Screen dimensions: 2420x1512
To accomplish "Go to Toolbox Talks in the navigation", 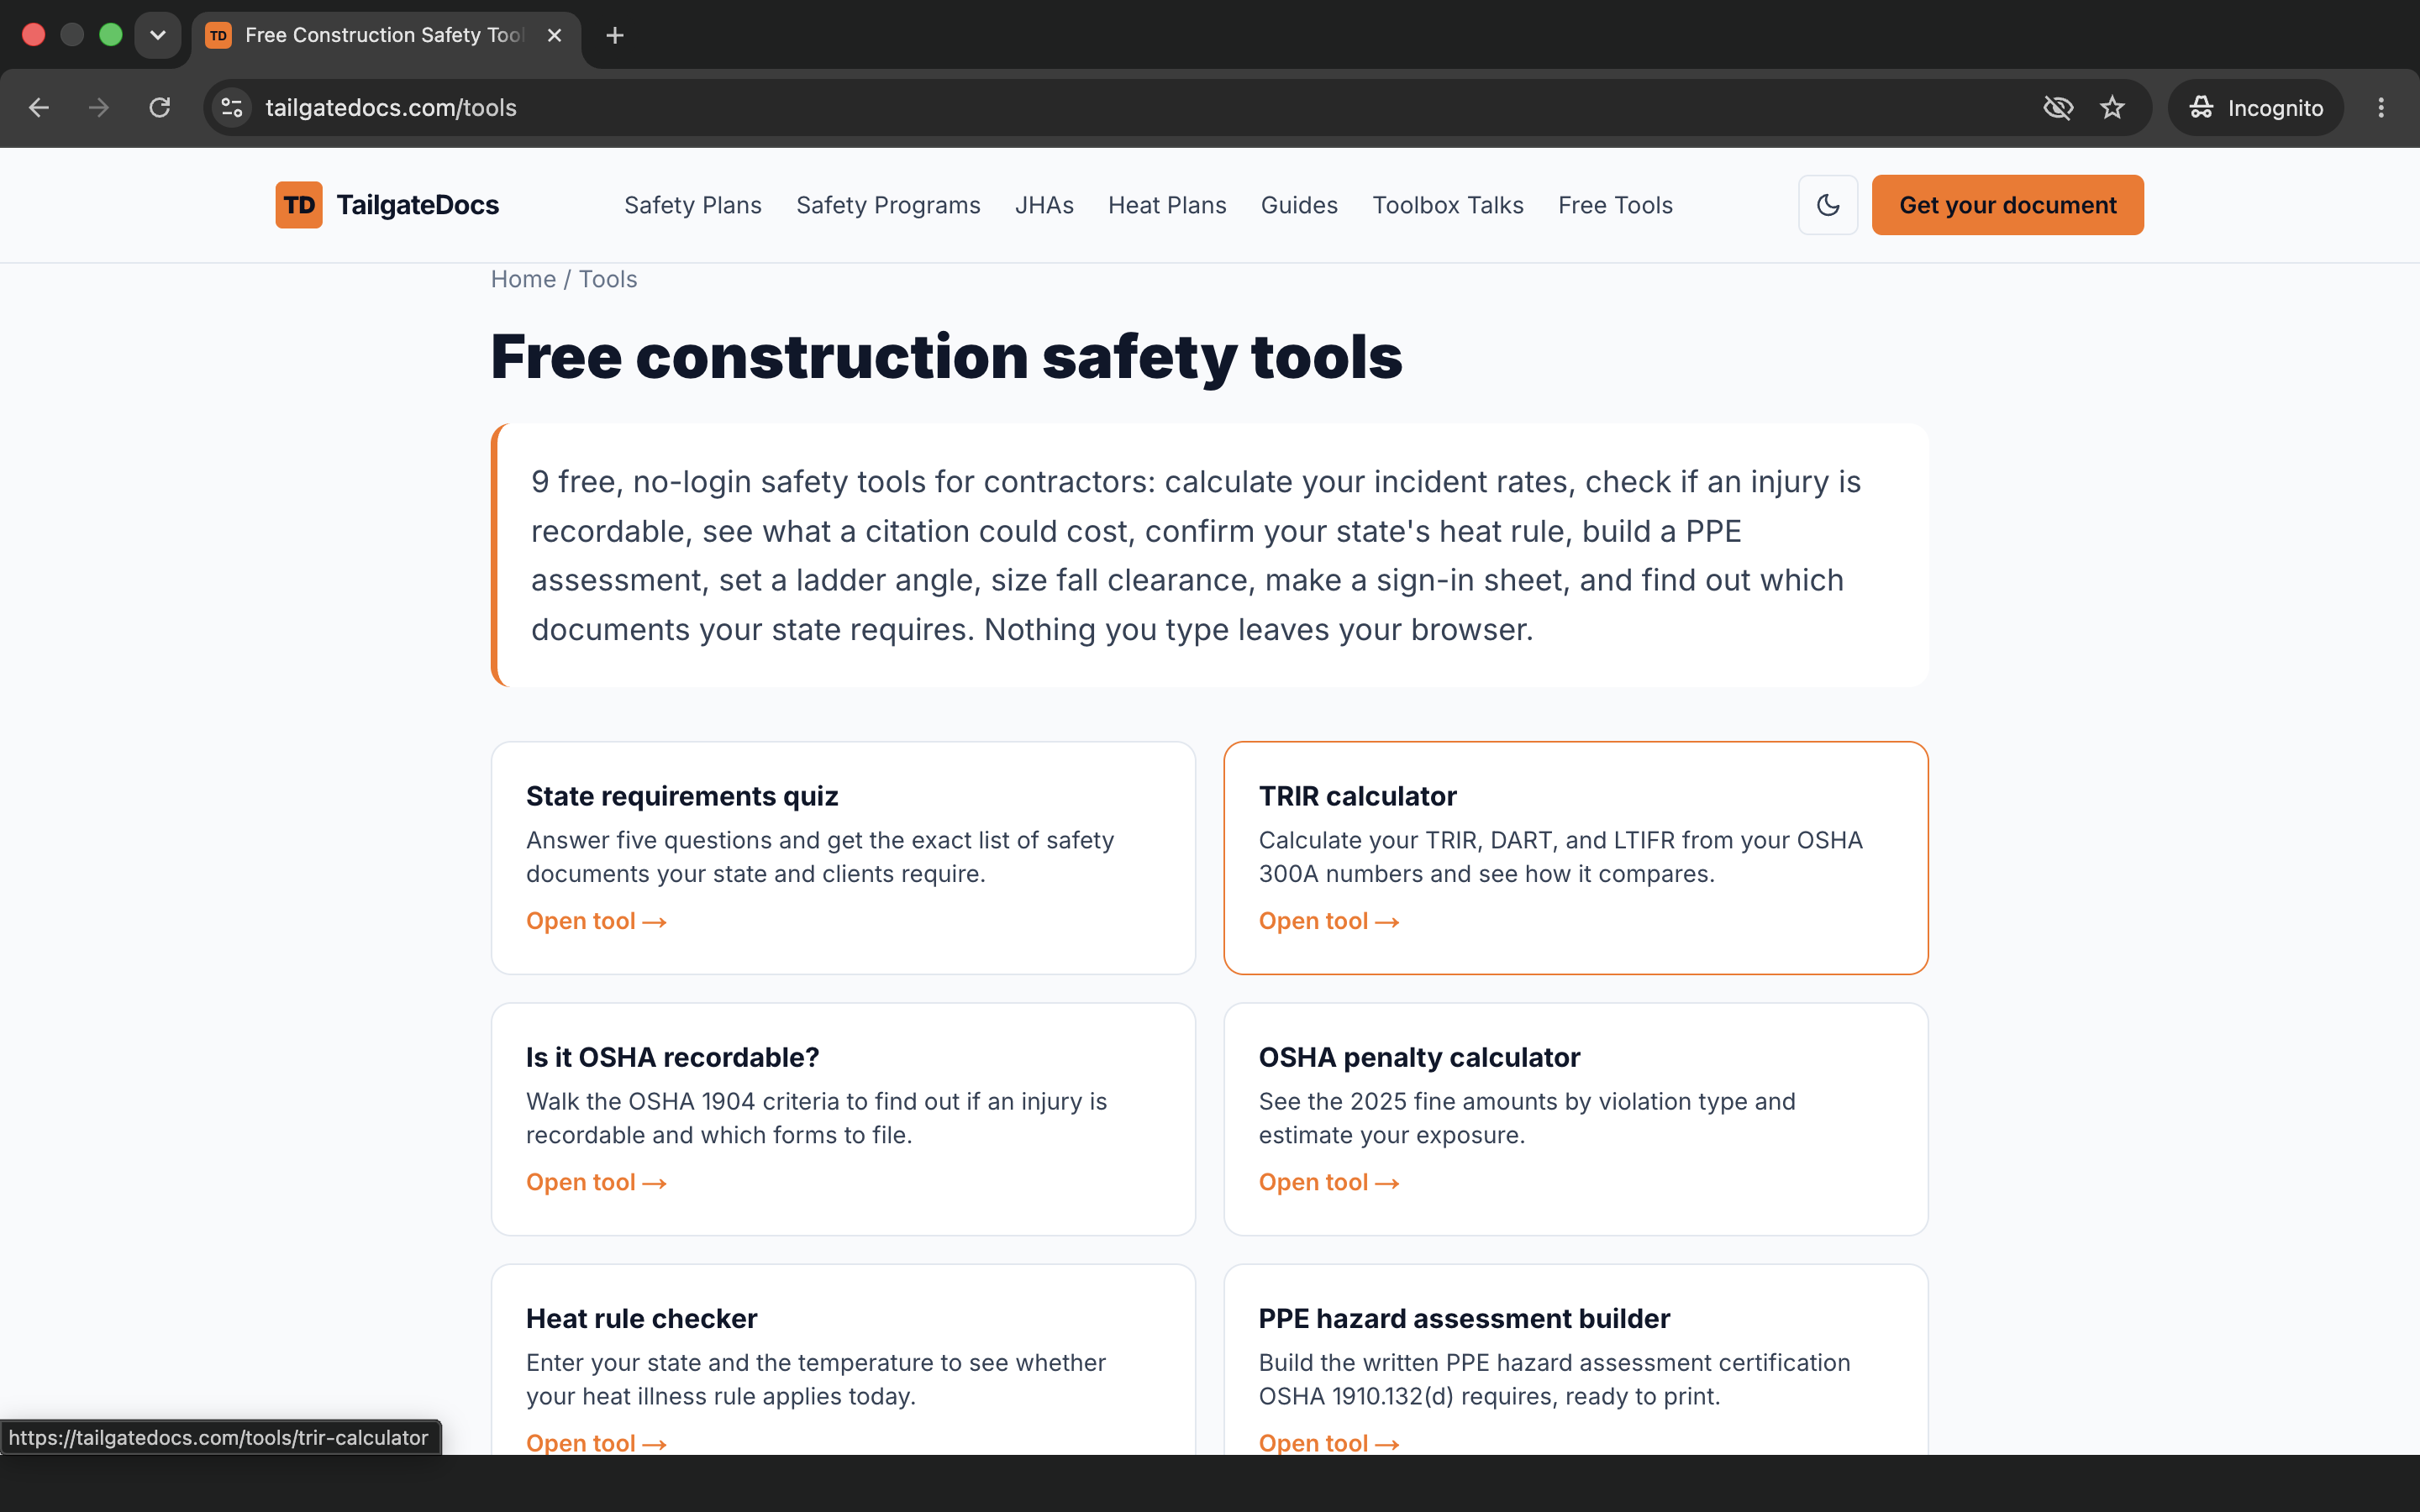I will point(1447,205).
